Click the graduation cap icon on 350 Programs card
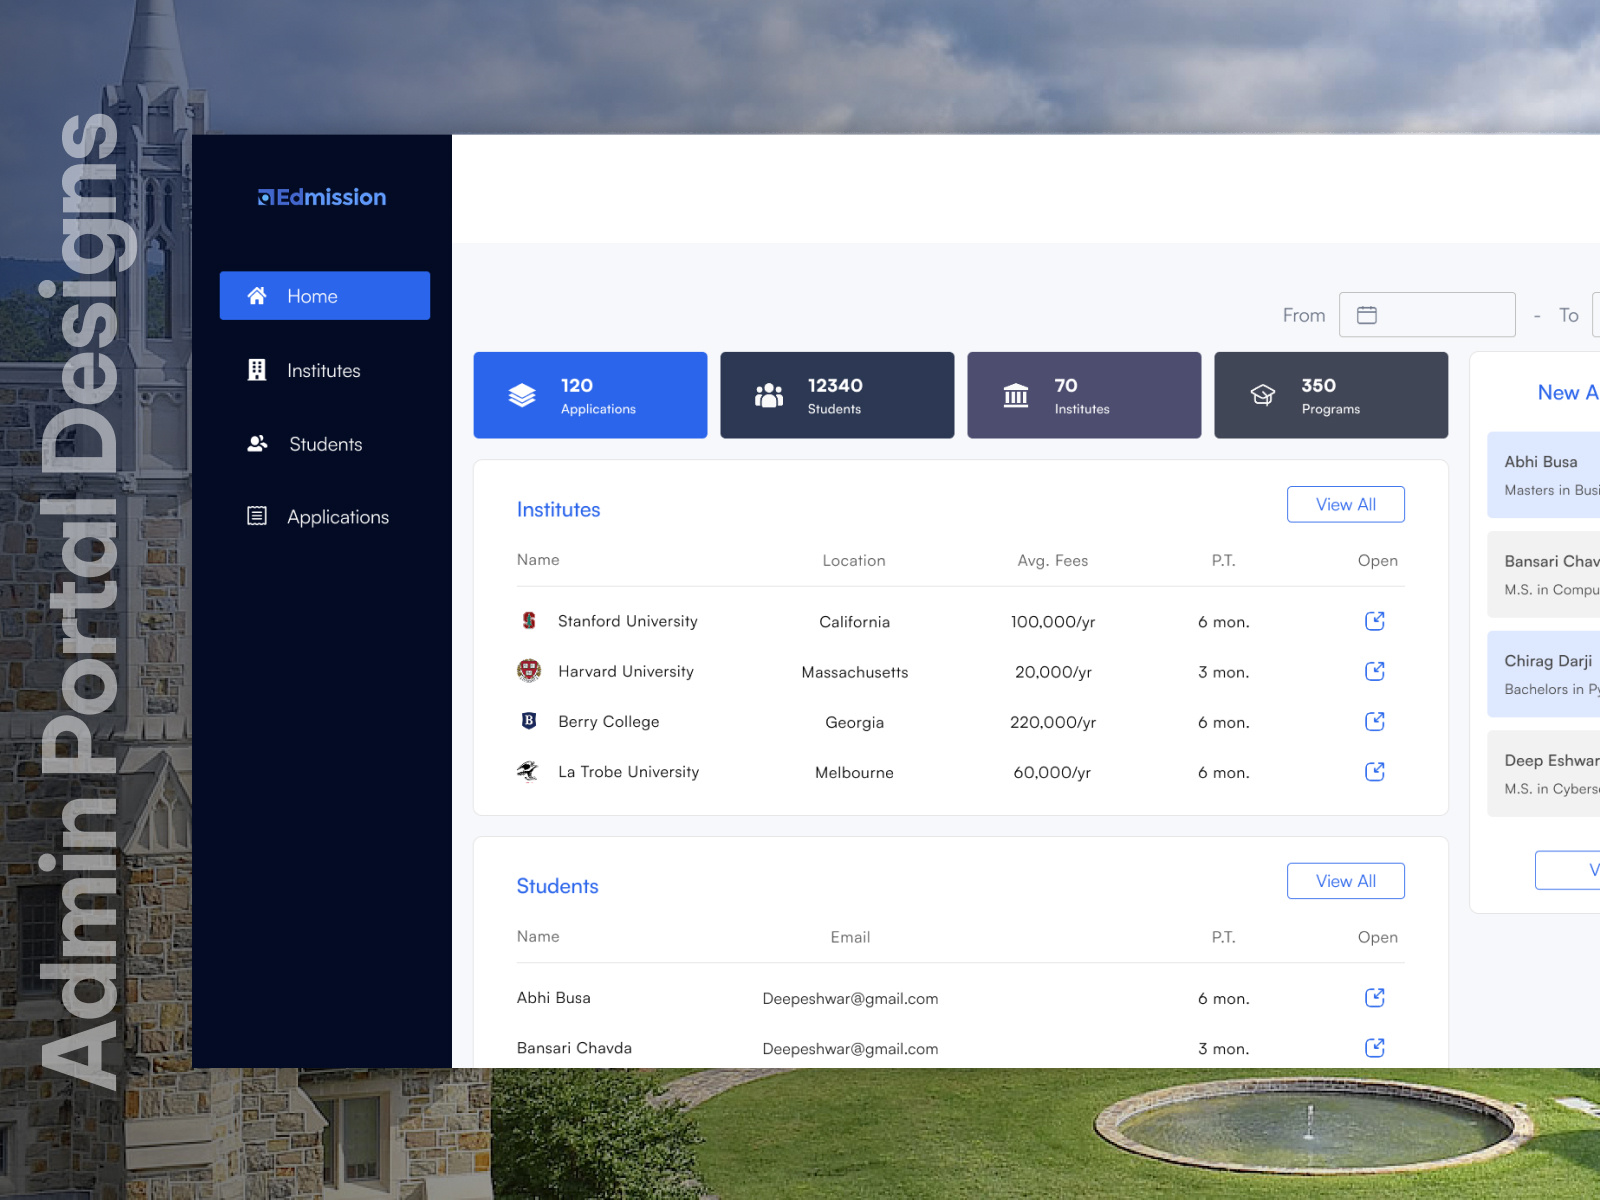The height and width of the screenshot is (1200, 1600). (1263, 394)
